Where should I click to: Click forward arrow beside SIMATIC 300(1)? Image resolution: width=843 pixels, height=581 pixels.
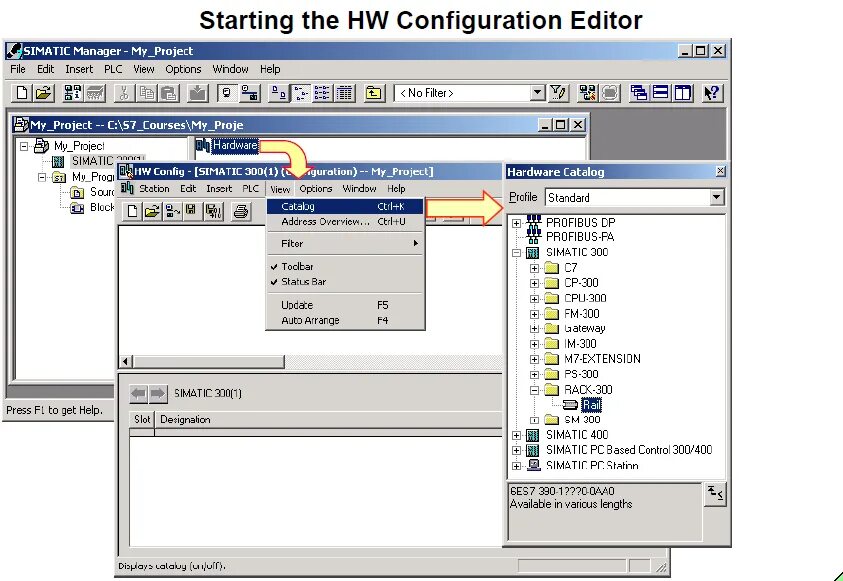[158, 393]
